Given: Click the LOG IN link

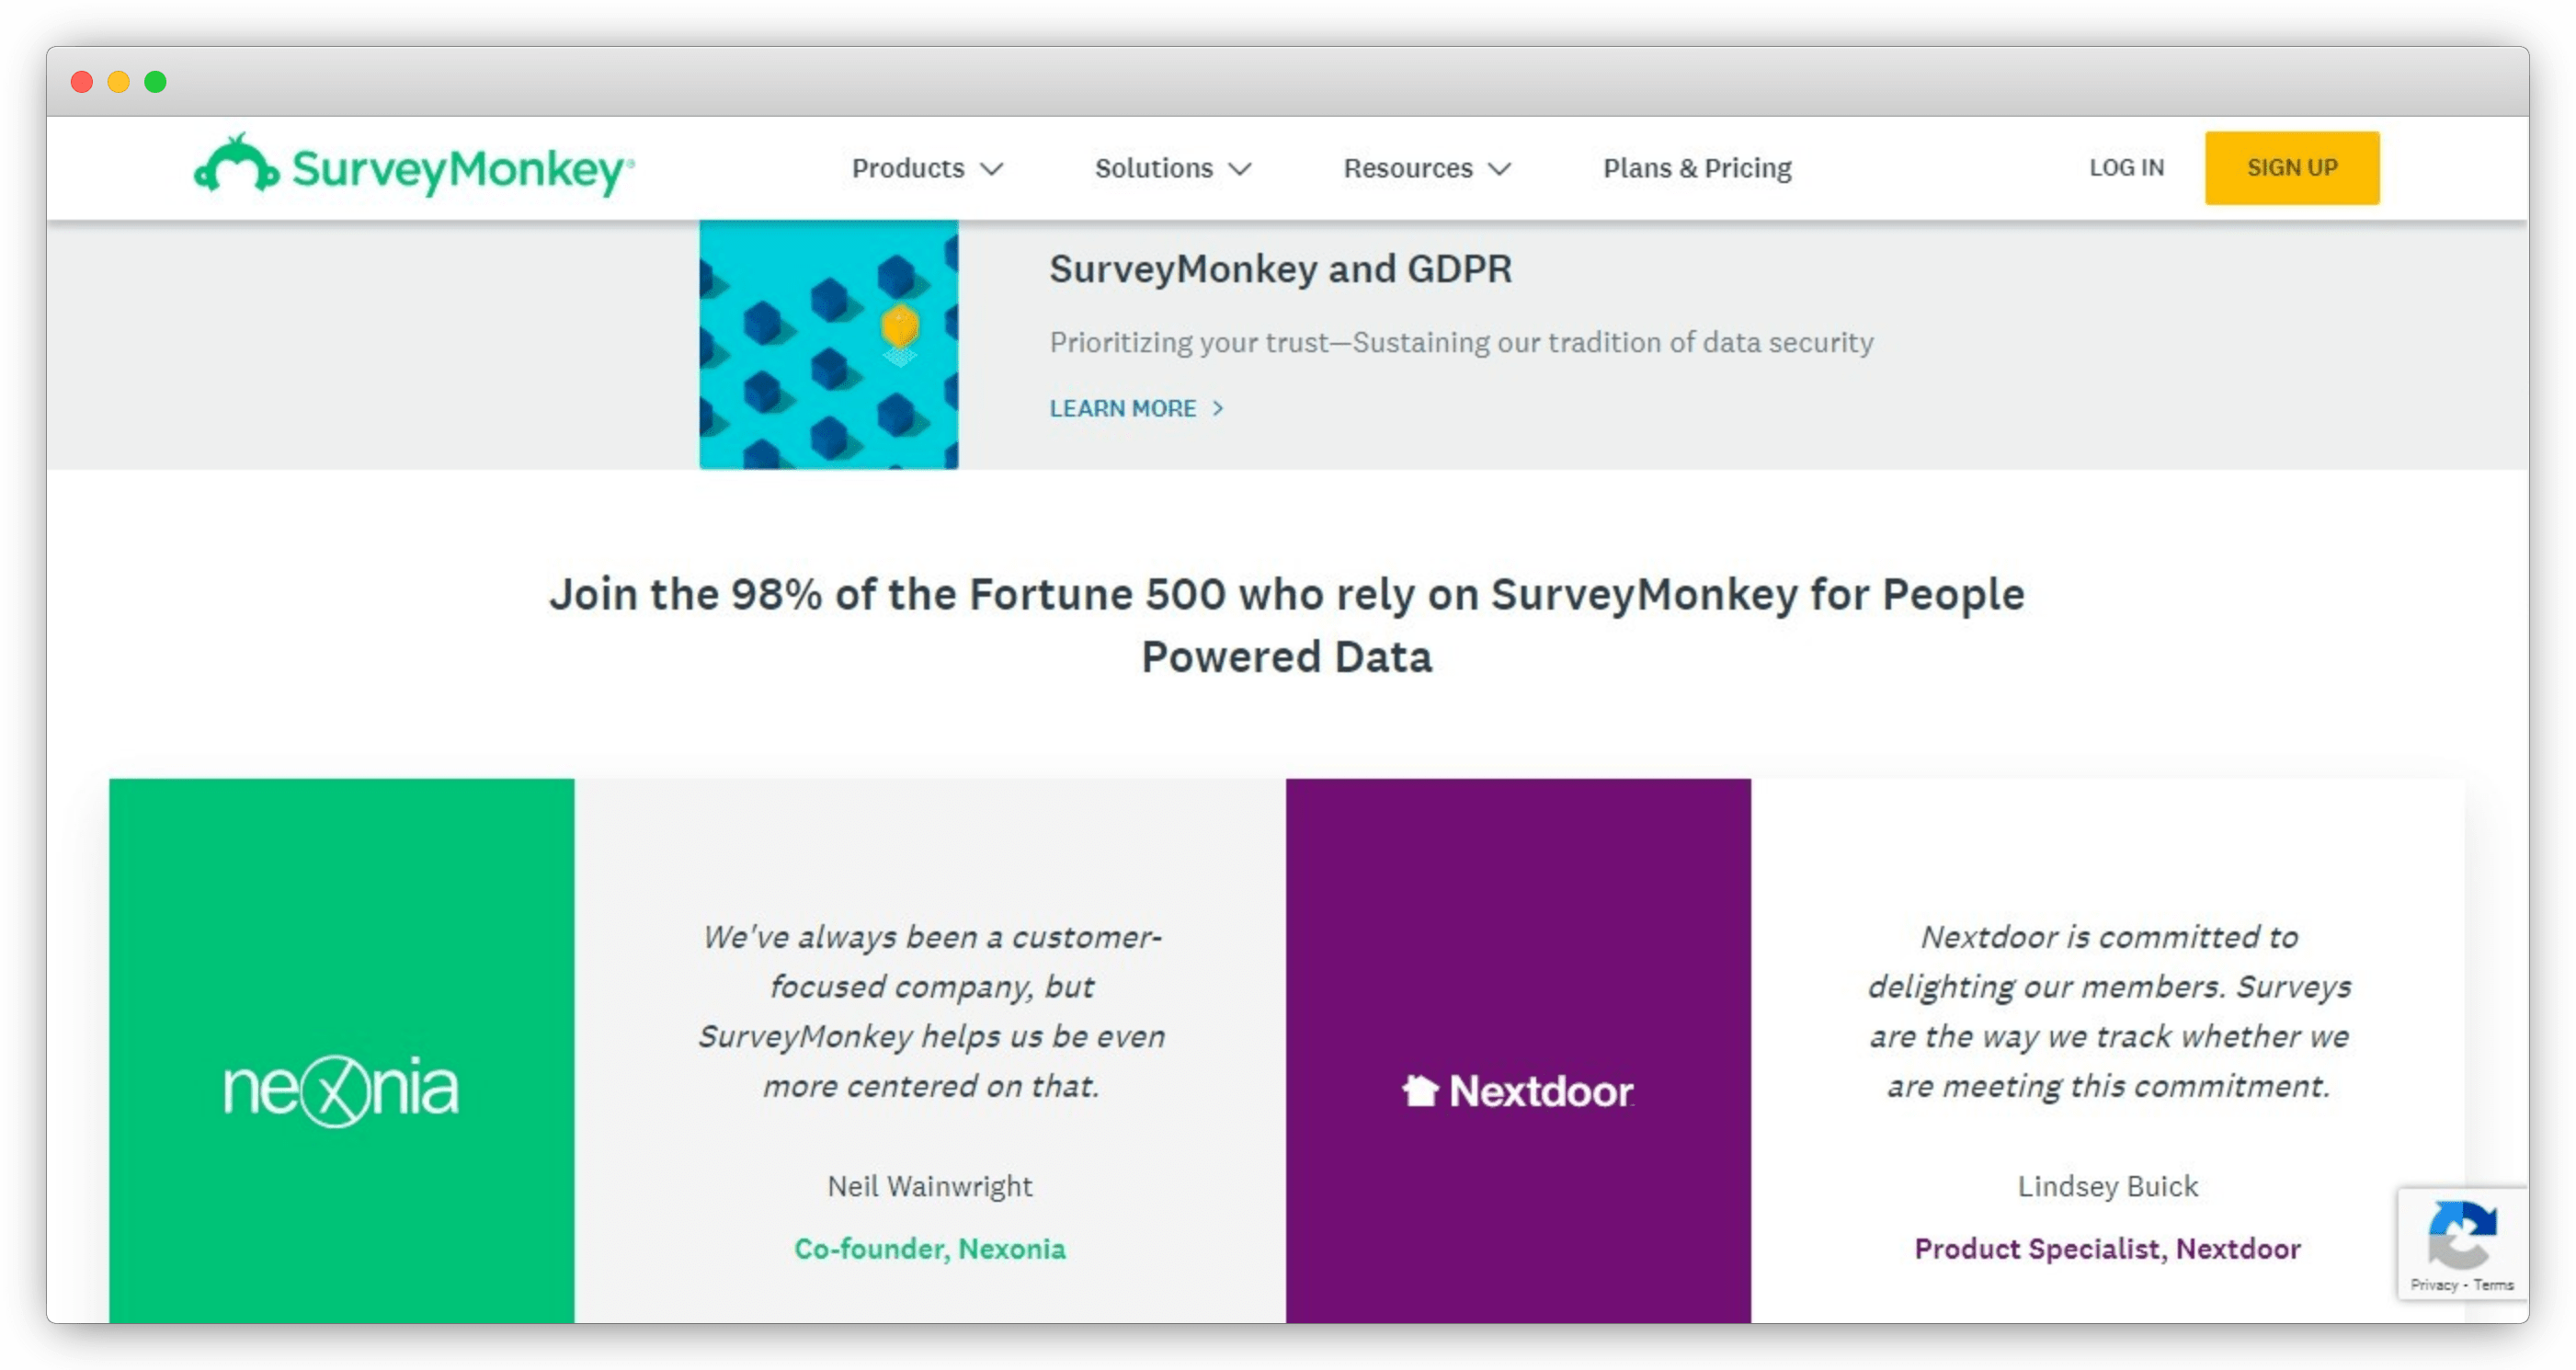Looking at the screenshot, I should [x=2126, y=168].
